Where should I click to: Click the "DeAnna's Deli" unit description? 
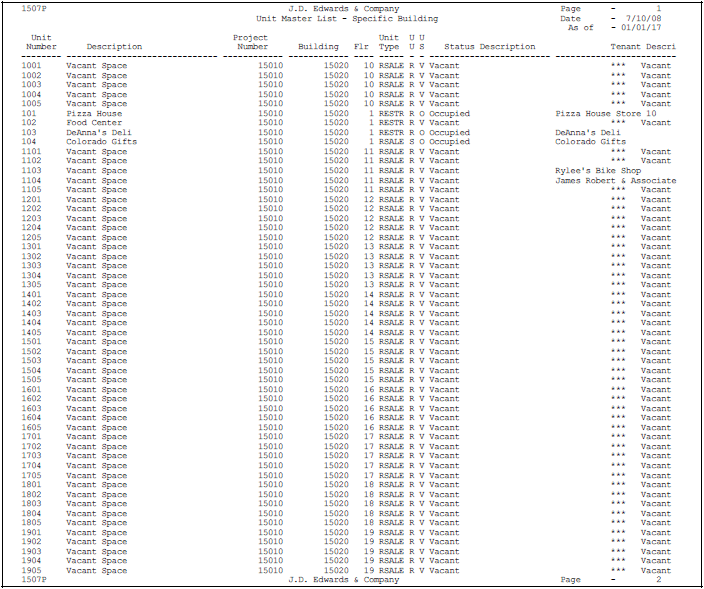point(99,132)
